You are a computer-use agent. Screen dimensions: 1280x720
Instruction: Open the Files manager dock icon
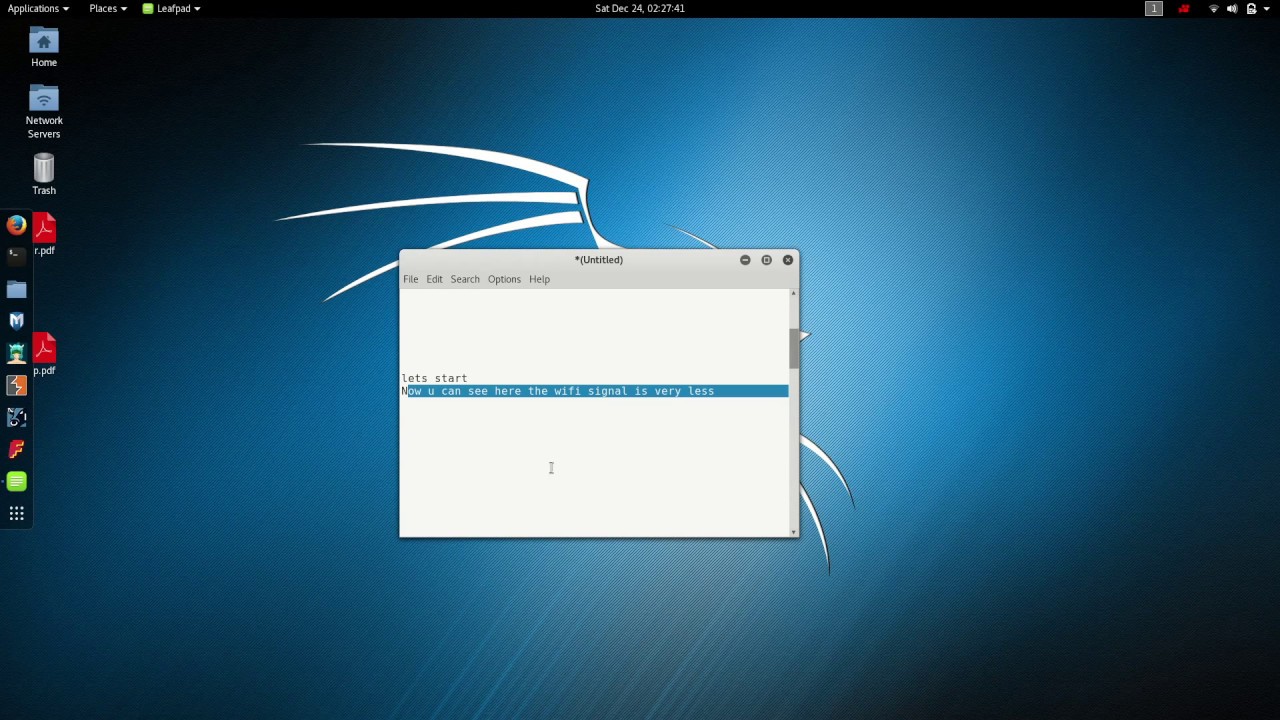pyautogui.click(x=16, y=289)
